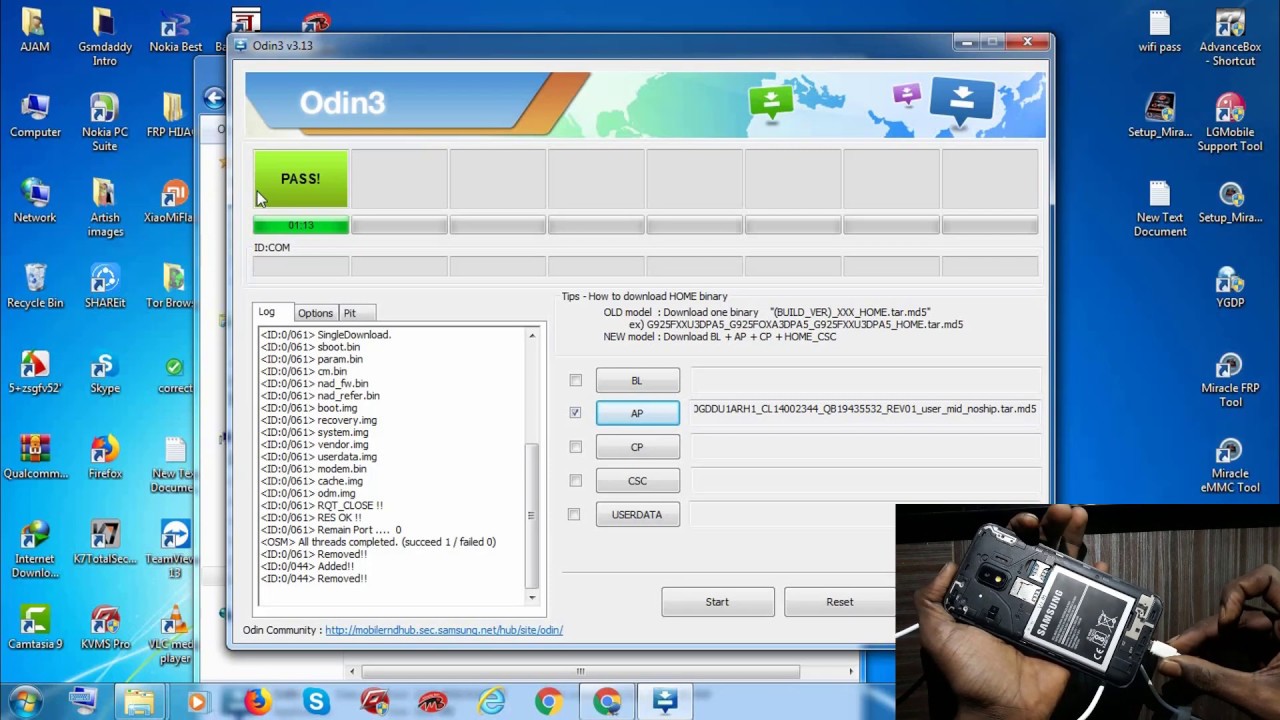Open Internet Download Manager shortcut
This screenshot has height=720, width=1280.
tap(35, 549)
